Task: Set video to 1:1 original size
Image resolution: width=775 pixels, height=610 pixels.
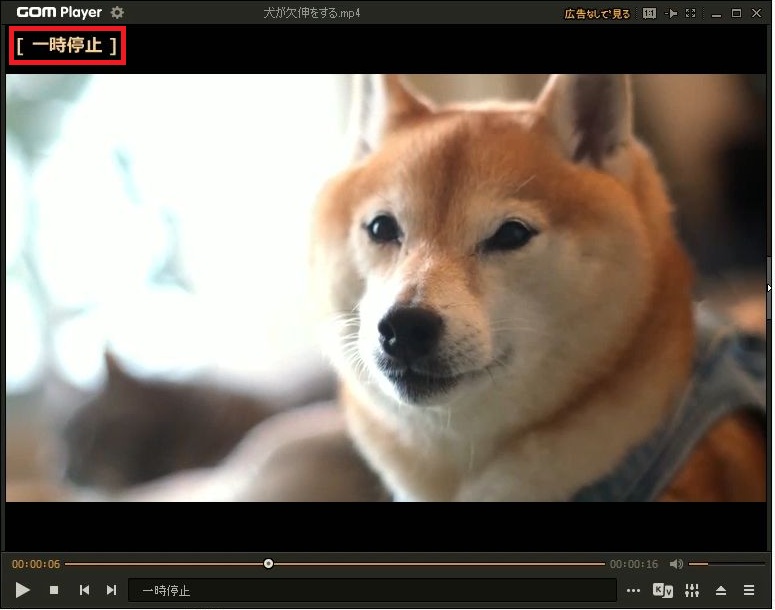Action: coord(650,14)
